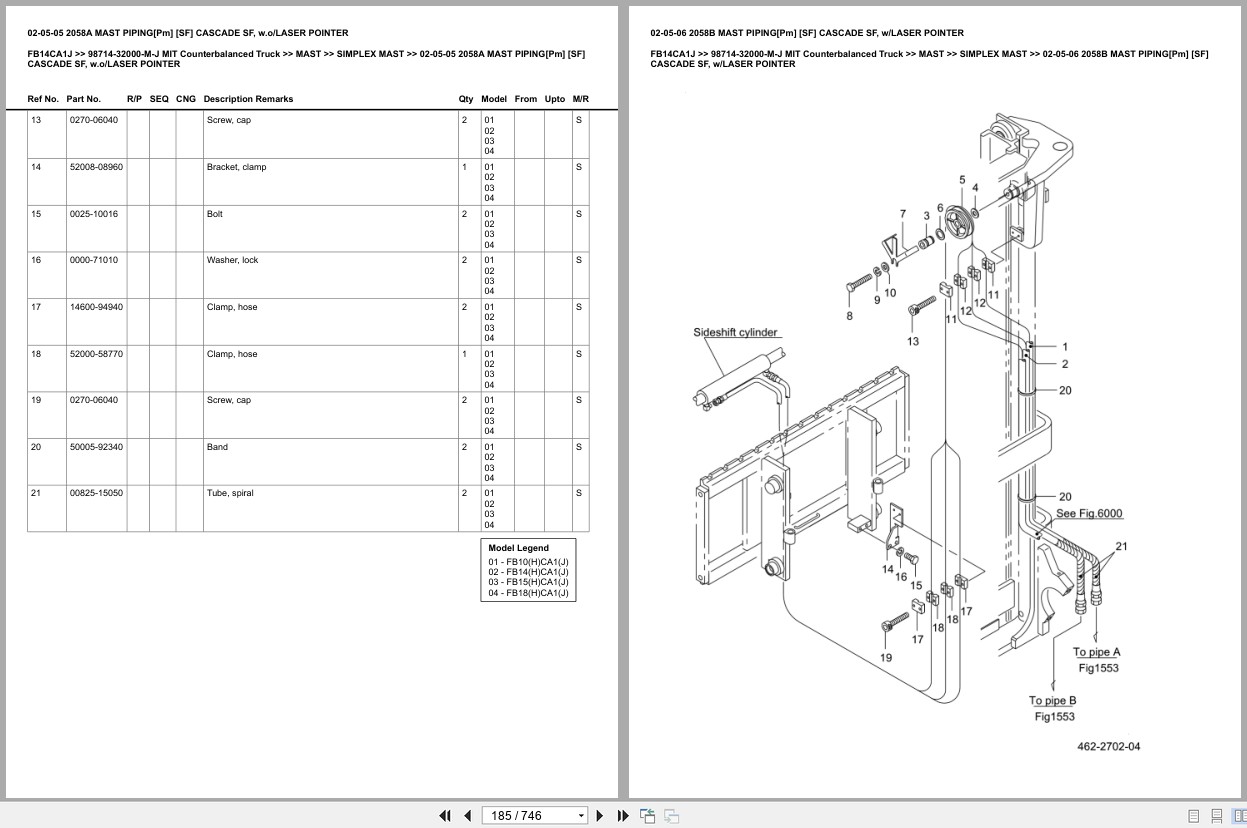Select part number 14600-94940
Screen dimensions: 1247x828
click(x=96, y=307)
